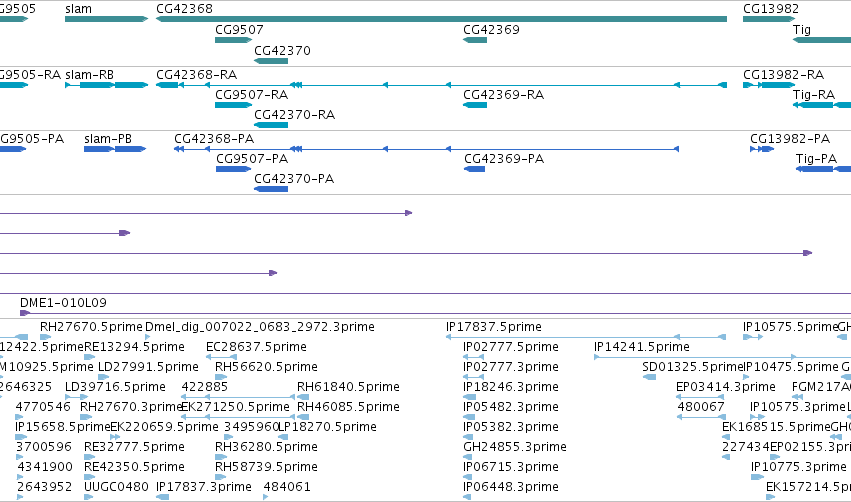The height and width of the screenshot is (502, 851).
Task: Select the IP02777.5prime EST label
Action: tap(511, 347)
